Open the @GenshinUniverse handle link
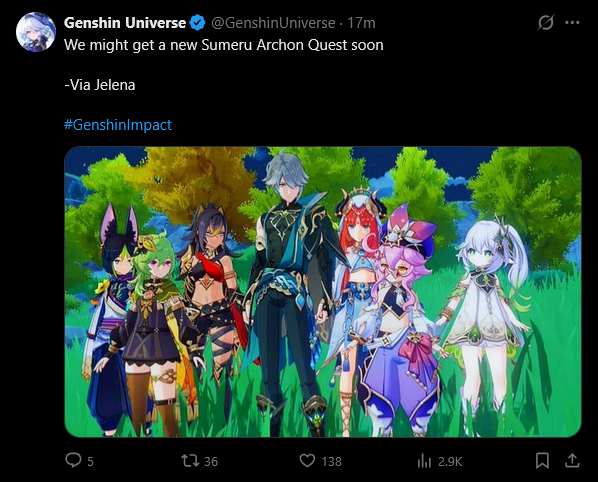The width and height of the screenshot is (598, 482). click(273, 23)
